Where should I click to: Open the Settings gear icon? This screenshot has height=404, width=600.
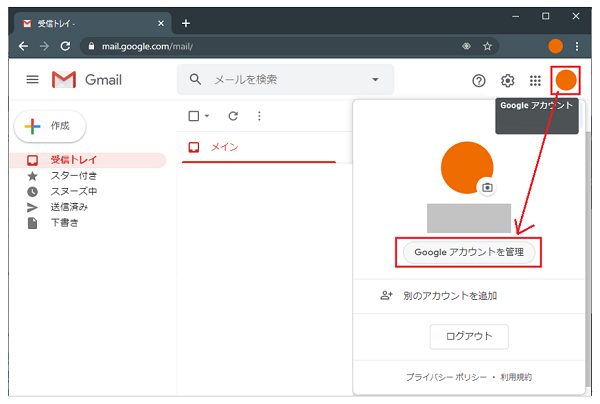coord(507,81)
